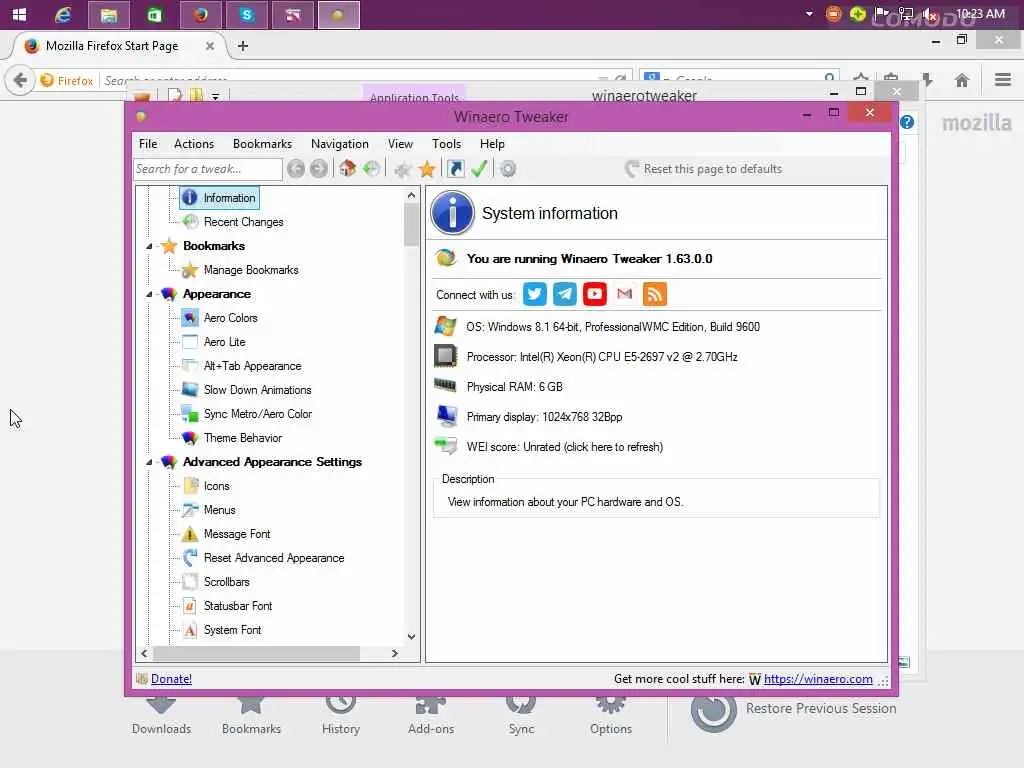Click the export shortcut toolbar icon
Image resolution: width=1024 pixels, height=768 pixels.
[456, 169]
